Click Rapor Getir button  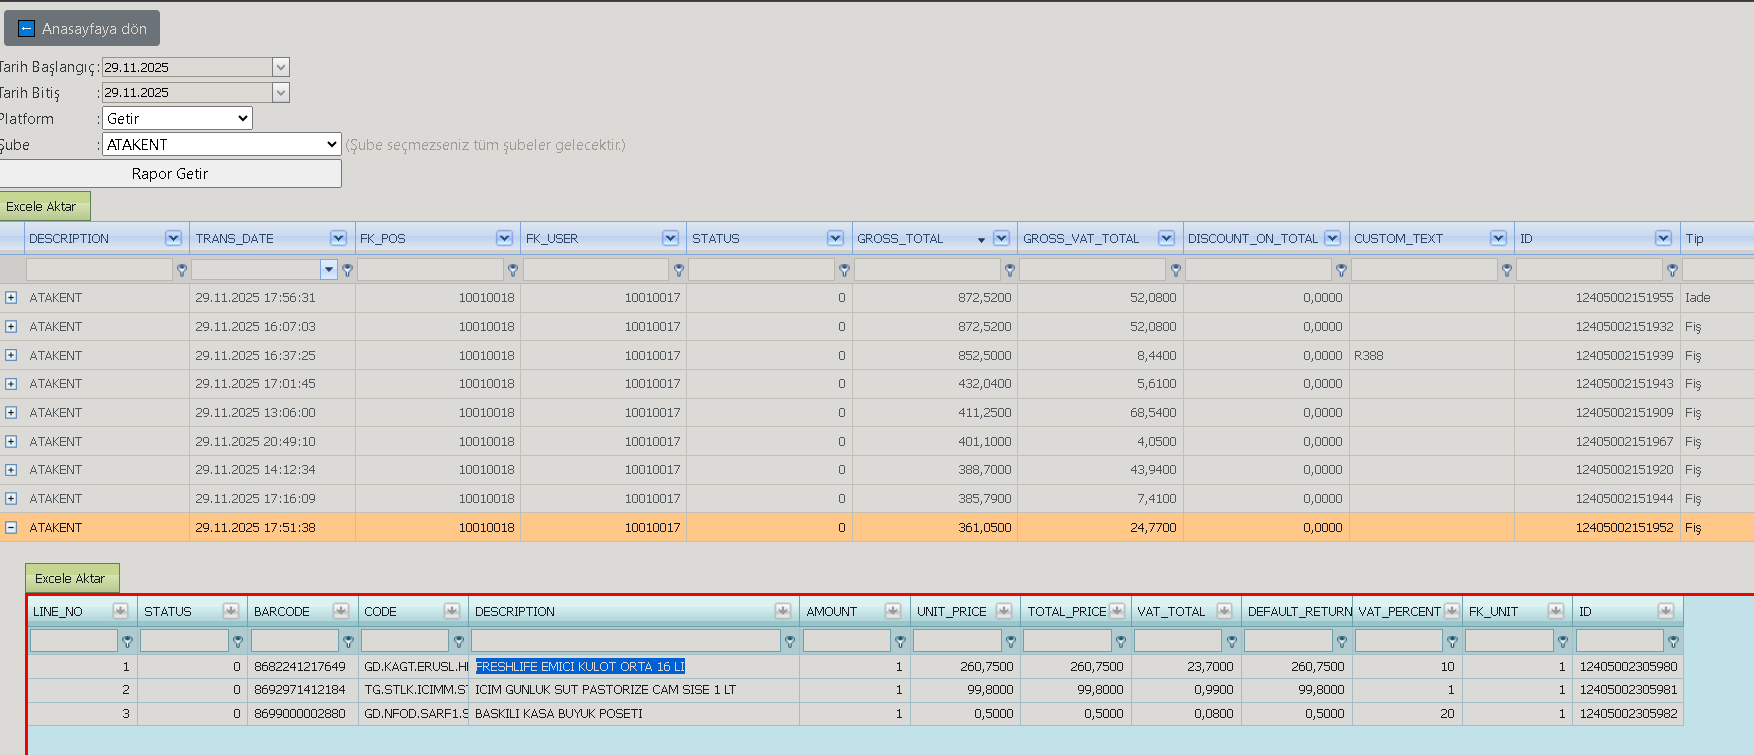coord(170,173)
